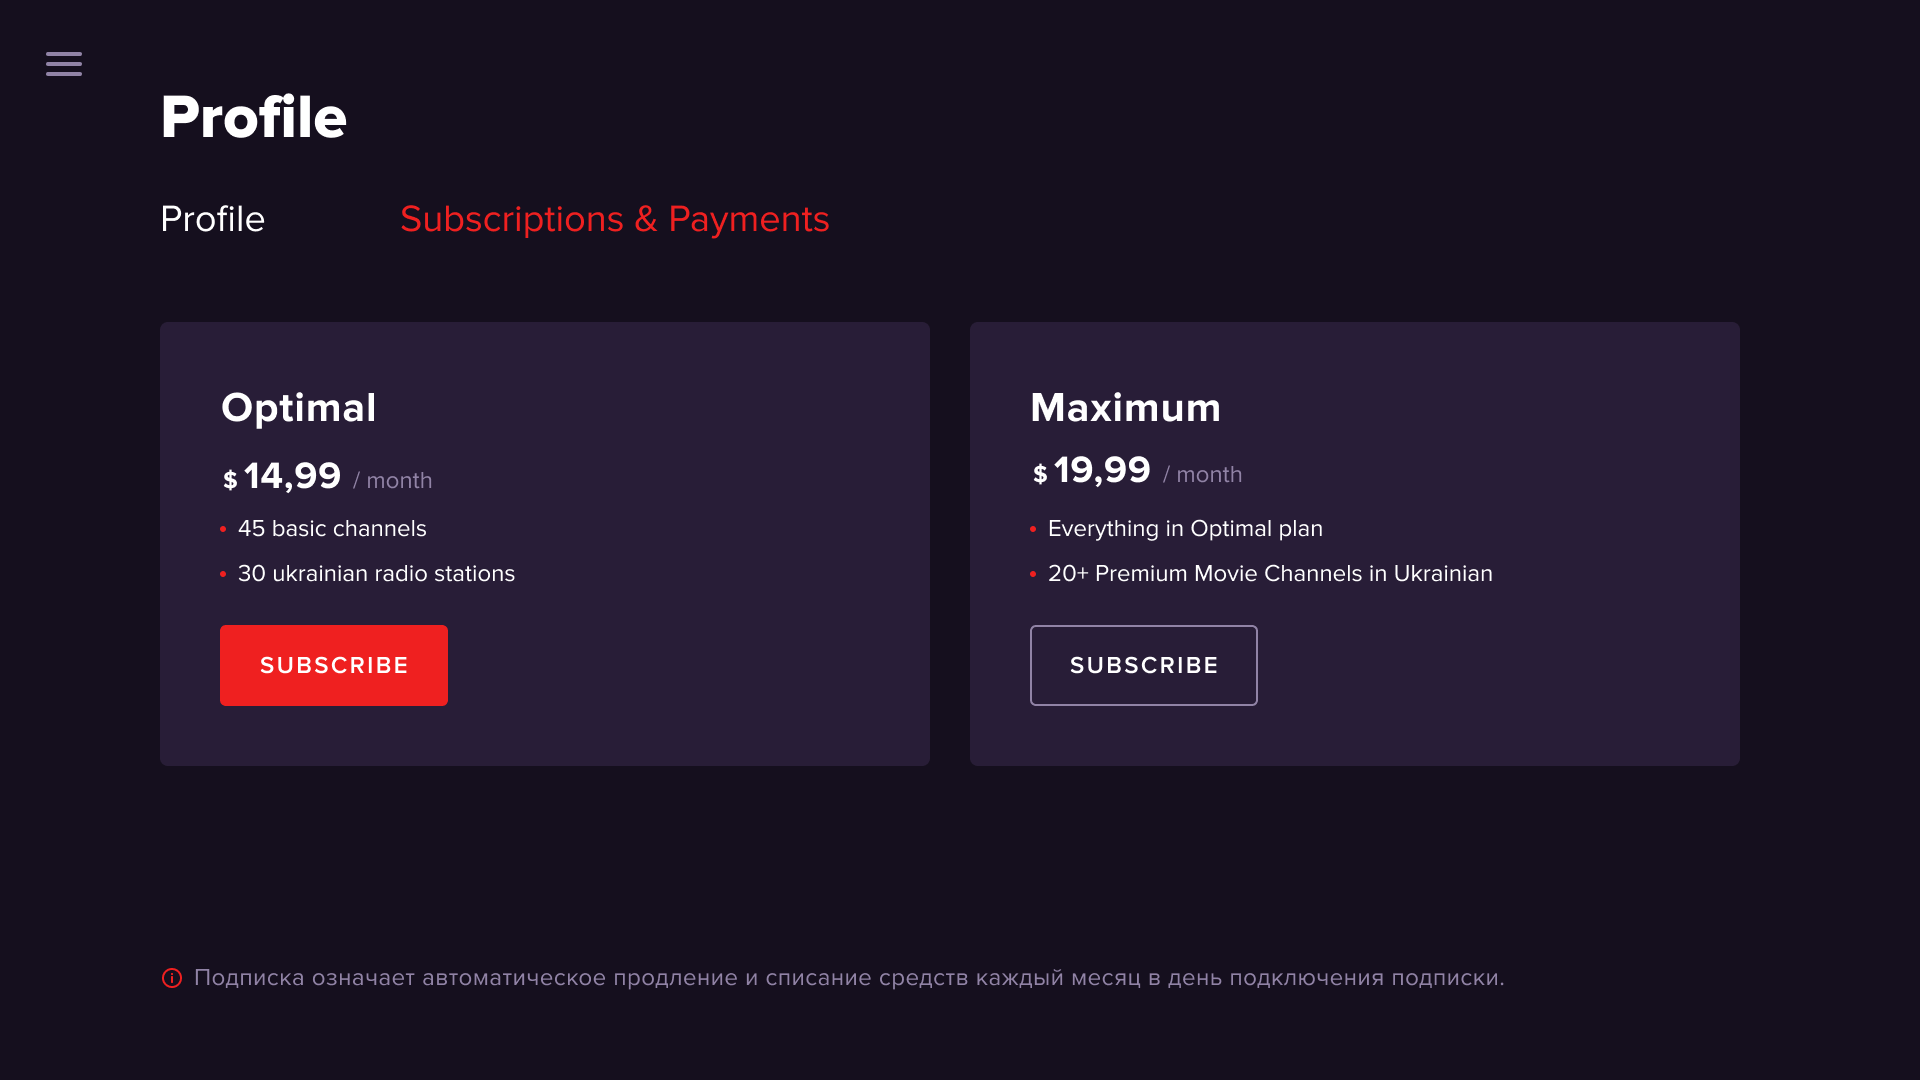
Task: Click "30 ukrainian radio stations" feature text
Action: click(376, 574)
